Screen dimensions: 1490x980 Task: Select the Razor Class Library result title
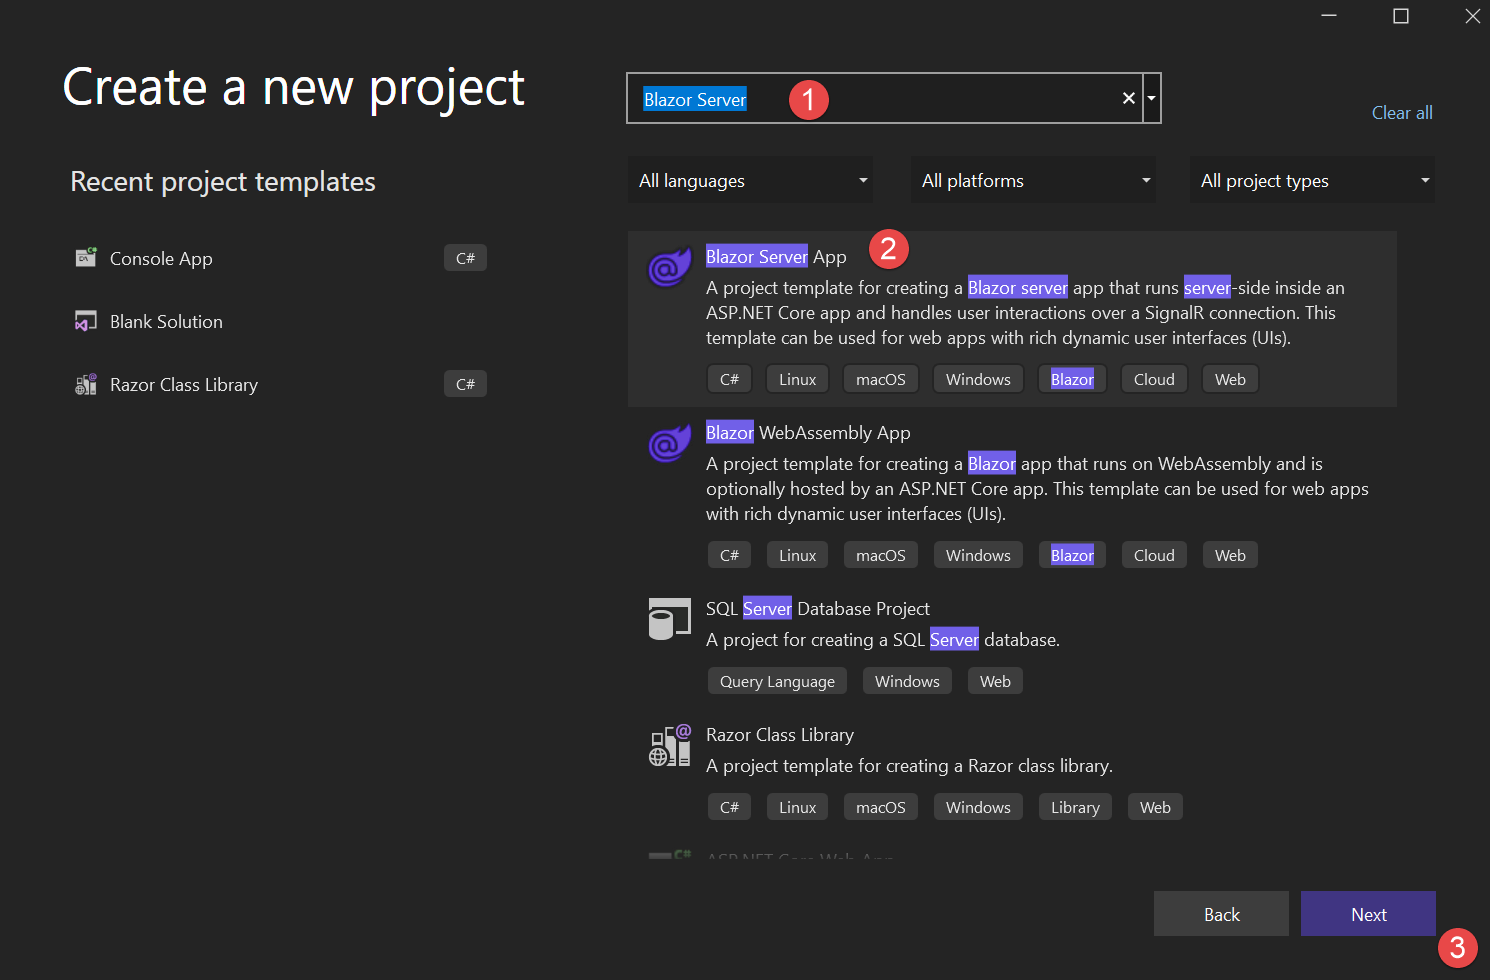(780, 735)
